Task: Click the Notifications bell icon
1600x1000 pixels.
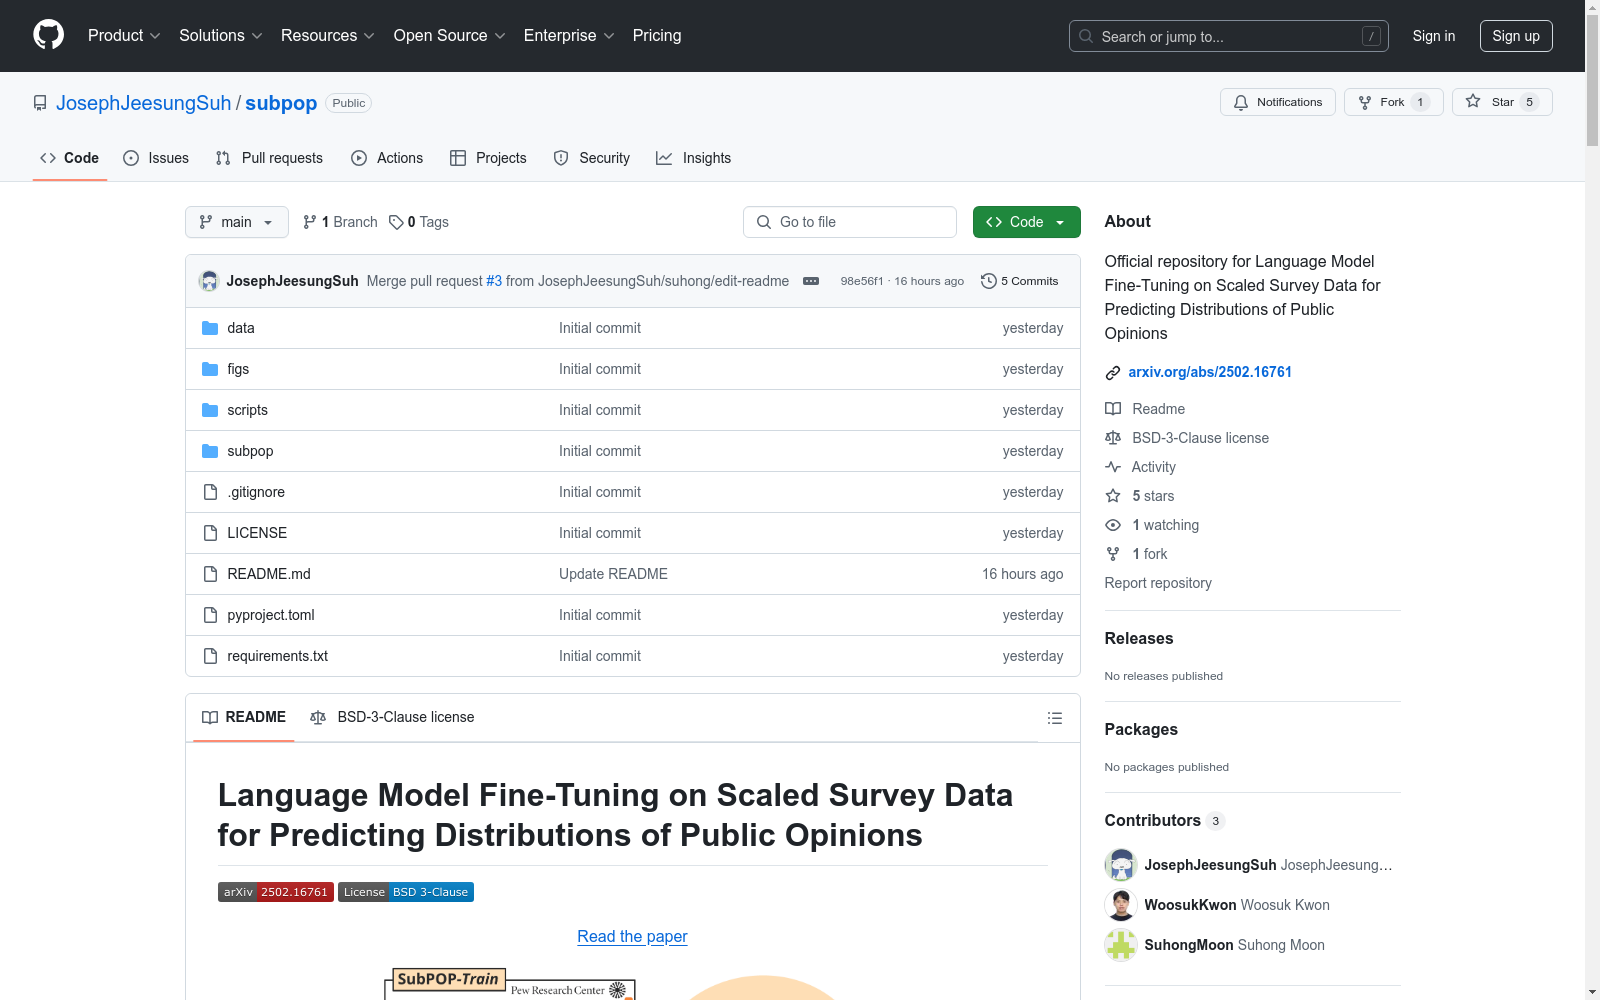Action: pos(1241,102)
